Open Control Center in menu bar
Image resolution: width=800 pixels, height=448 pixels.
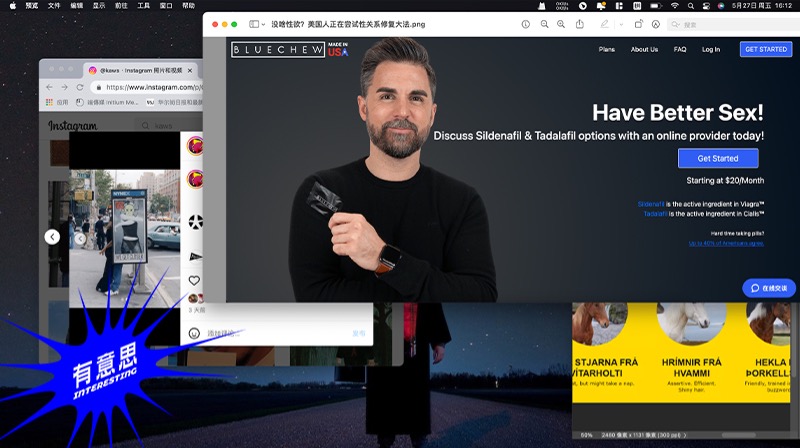click(706, 6)
